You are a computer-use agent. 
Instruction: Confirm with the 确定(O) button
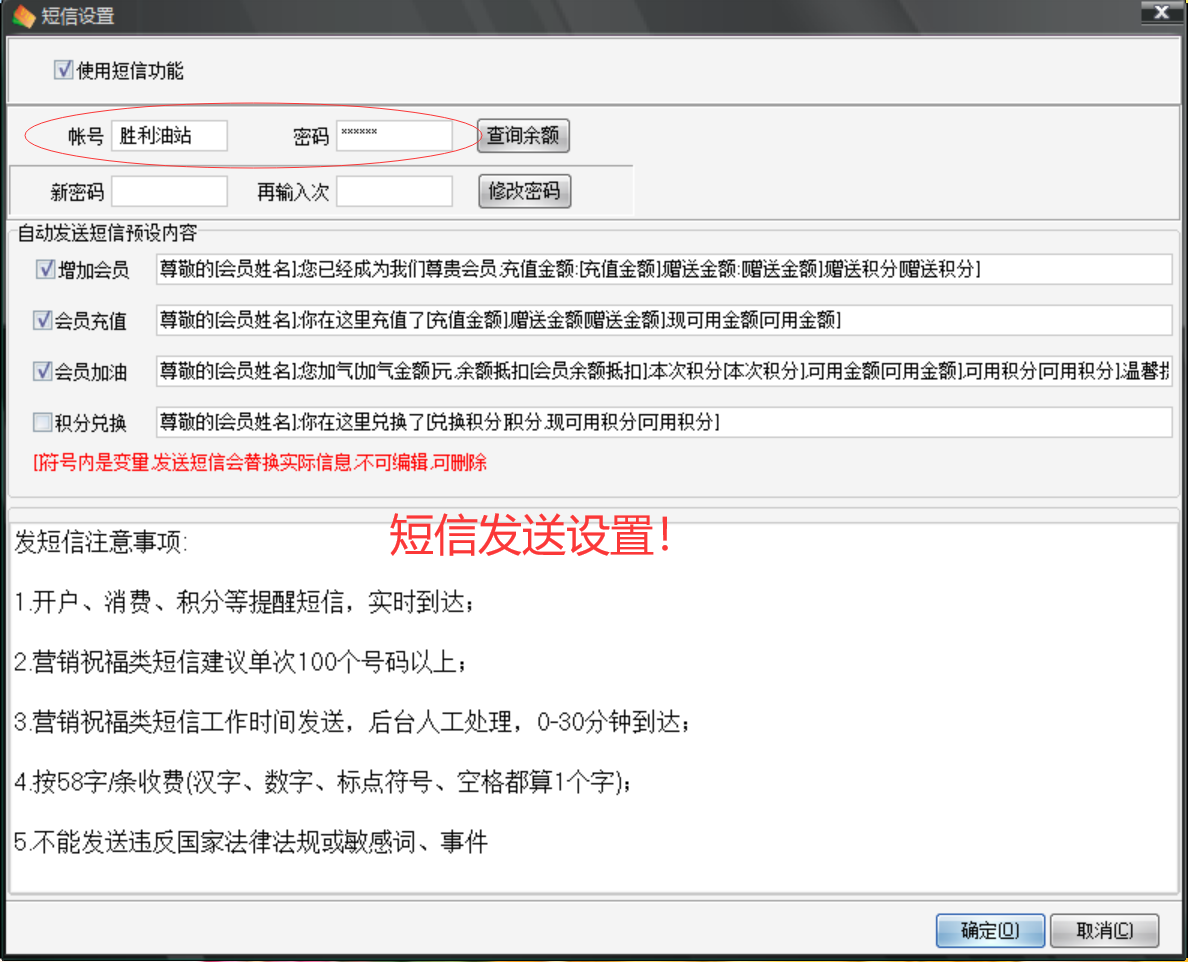click(990, 930)
